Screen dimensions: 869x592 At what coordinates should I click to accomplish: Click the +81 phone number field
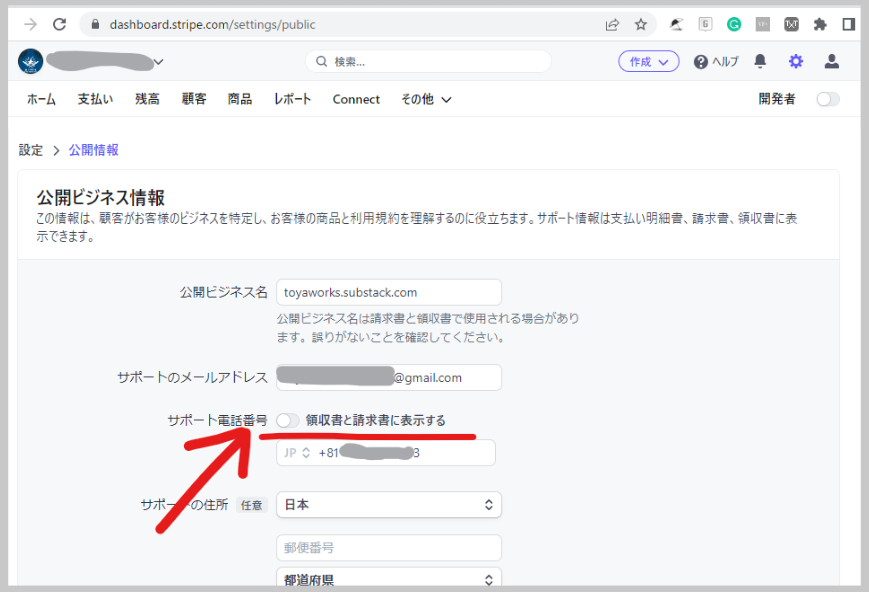pos(386,453)
